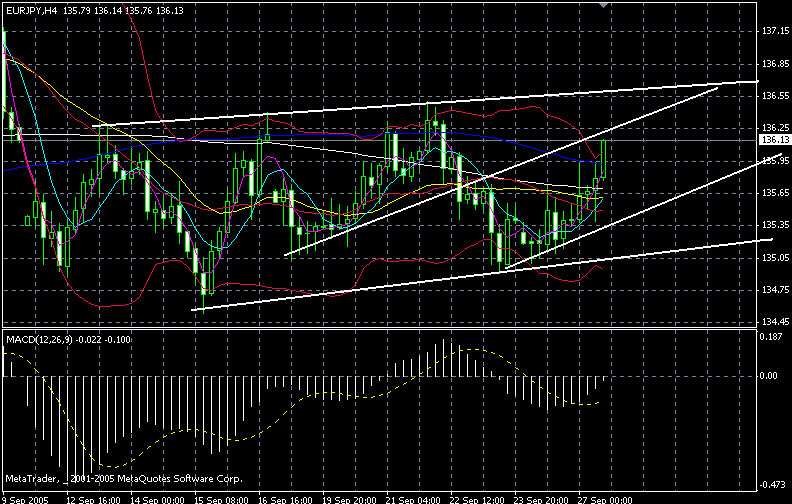Click the 16 Sep 16:00 time label

point(286,500)
